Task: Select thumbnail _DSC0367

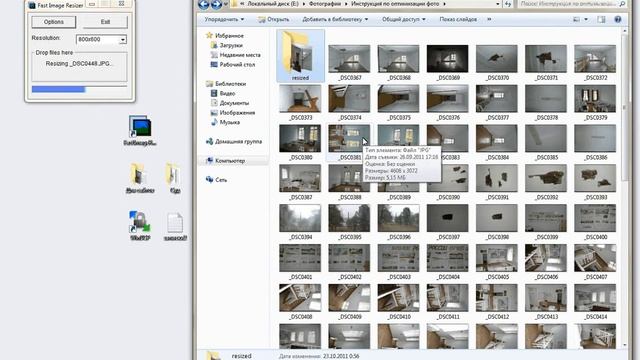Action: pos(349,59)
